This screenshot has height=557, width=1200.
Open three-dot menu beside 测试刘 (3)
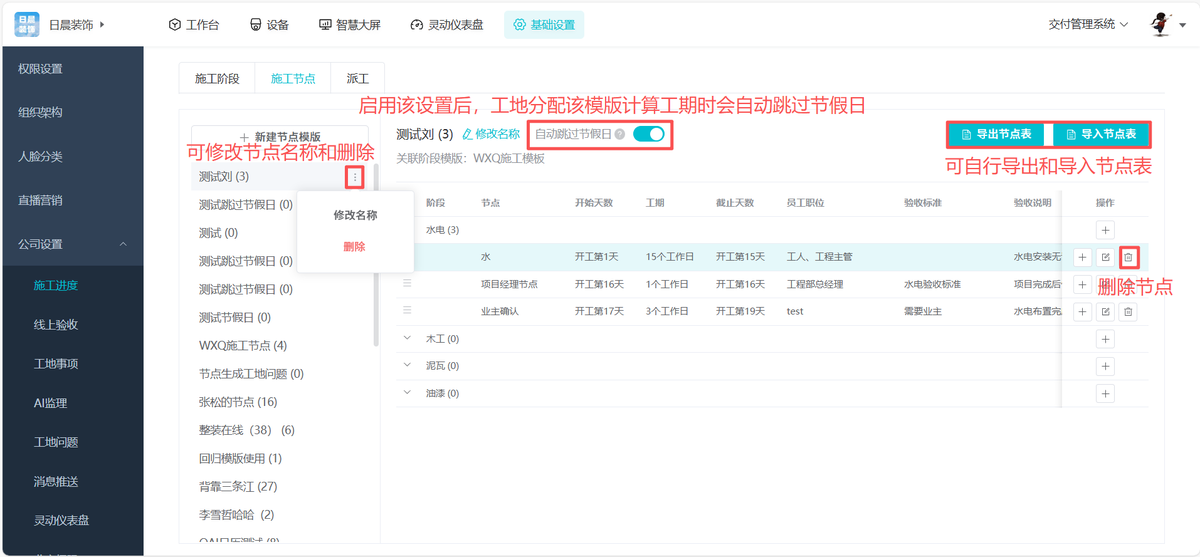pos(354,177)
